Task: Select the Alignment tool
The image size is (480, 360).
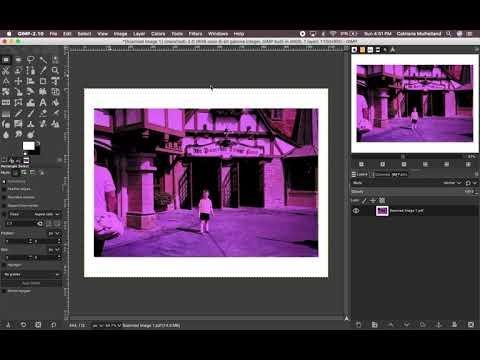Action: pyautogui.click(x=31, y=81)
